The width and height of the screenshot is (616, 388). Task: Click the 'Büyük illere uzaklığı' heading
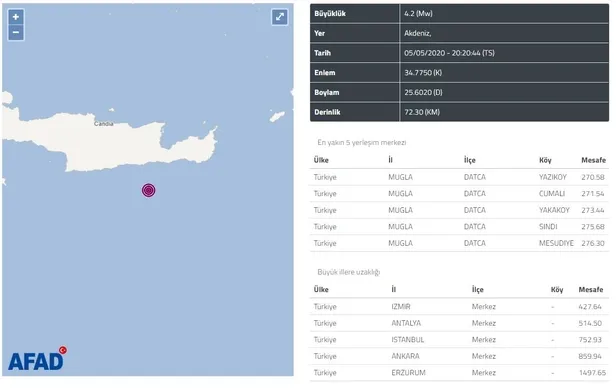coord(349,272)
